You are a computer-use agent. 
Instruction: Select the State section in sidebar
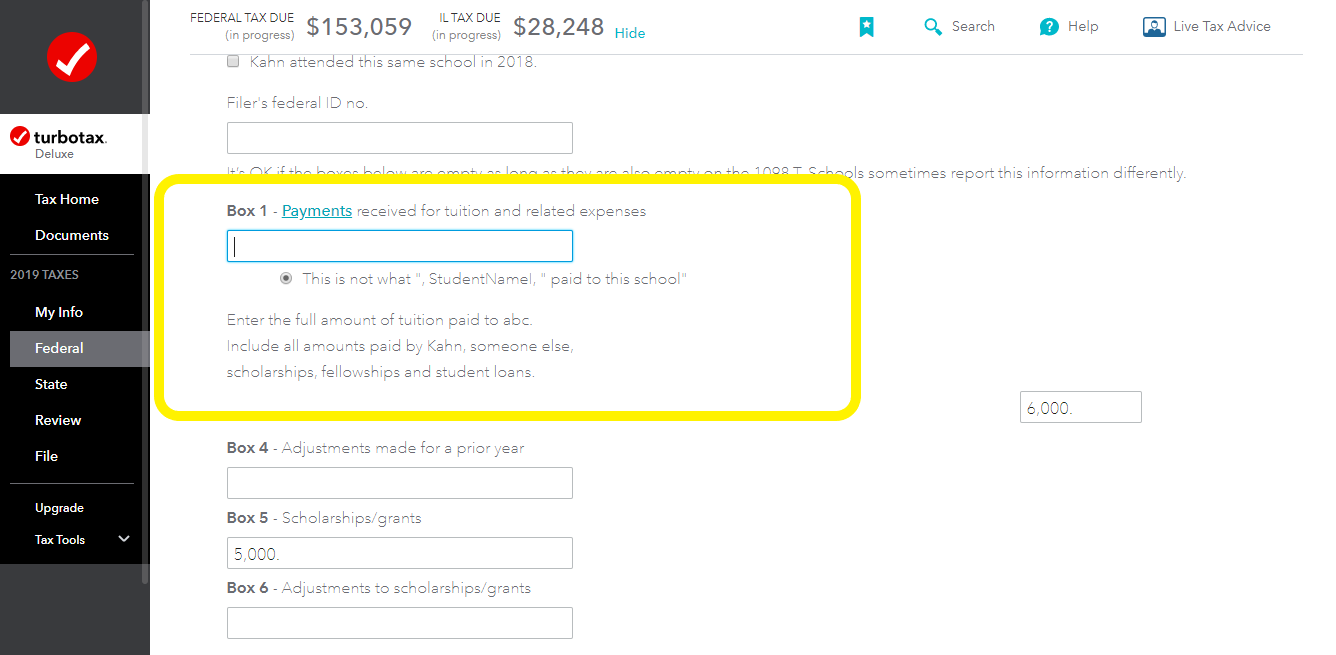click(x=51, y=384)
